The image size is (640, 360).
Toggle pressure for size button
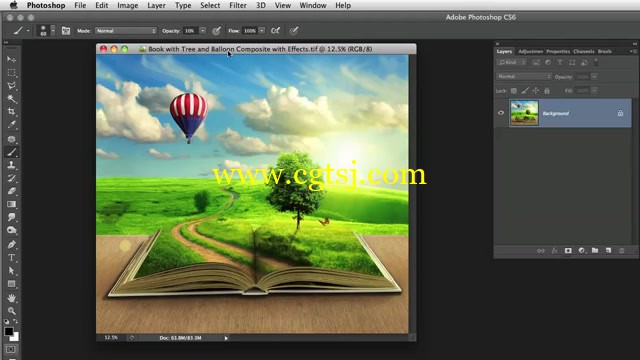(294, 31)
